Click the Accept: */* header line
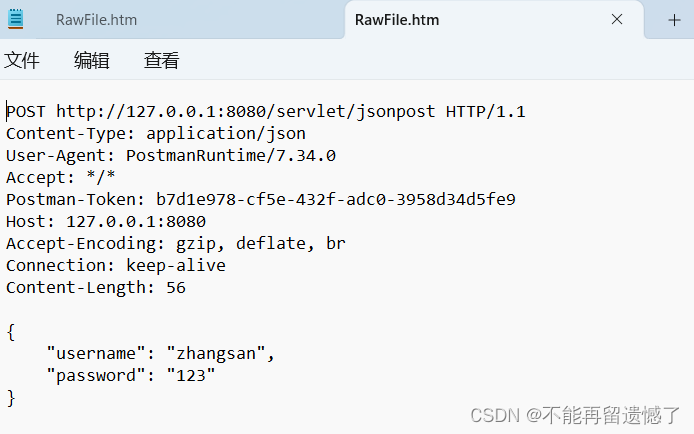 [x=61, y=177]
